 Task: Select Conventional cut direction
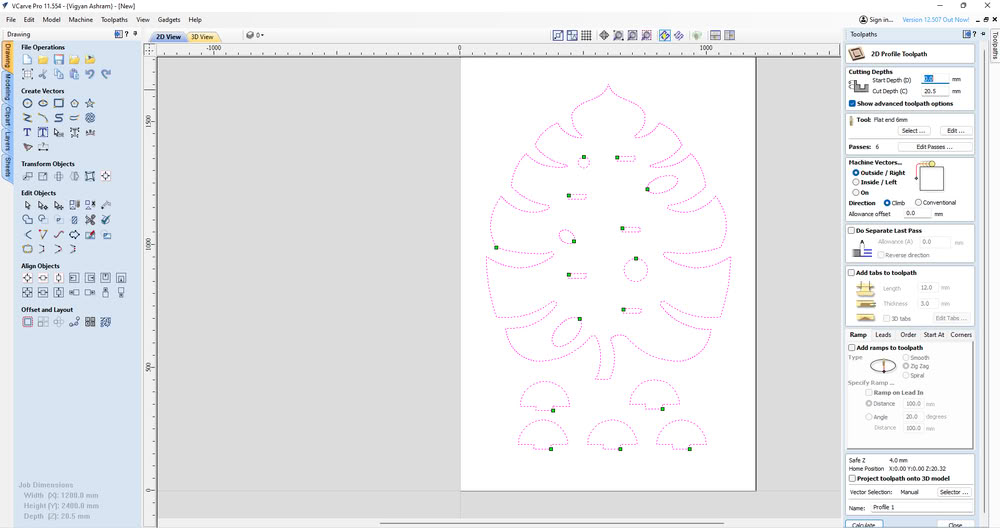tap(918, 203)
